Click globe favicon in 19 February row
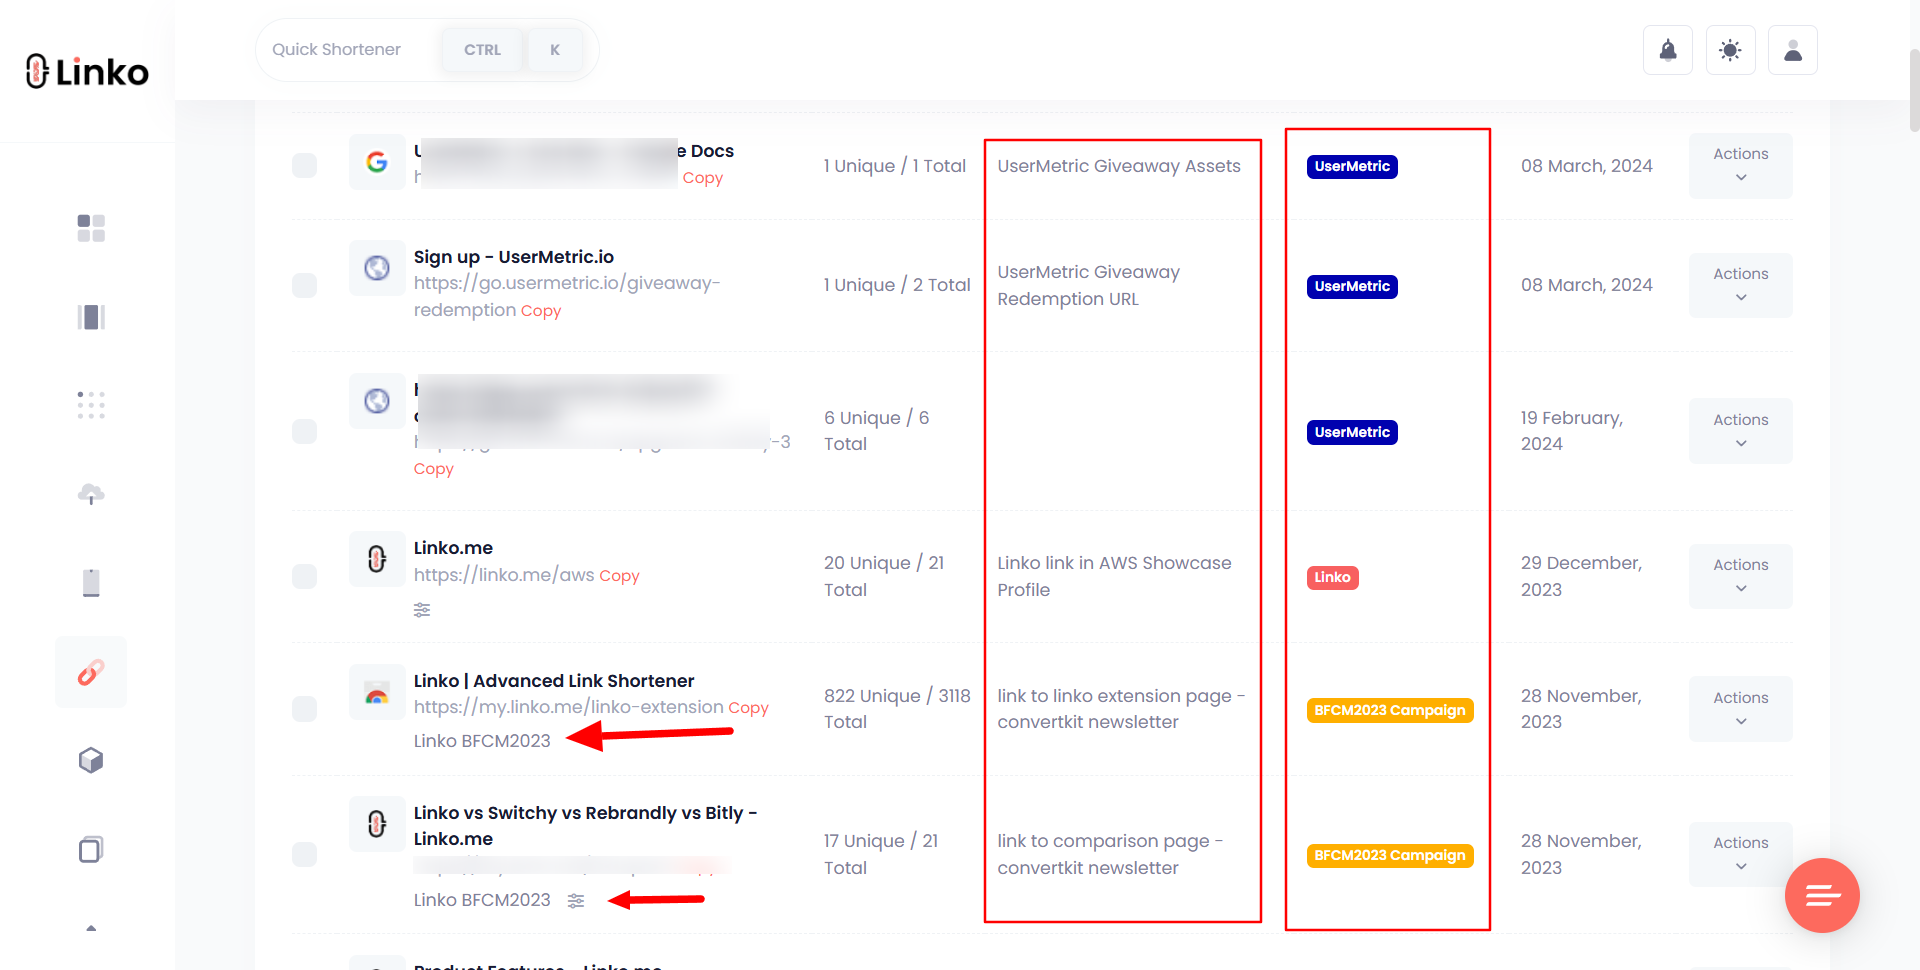This screenshot has width=1920, height=970. click(377, 401)
